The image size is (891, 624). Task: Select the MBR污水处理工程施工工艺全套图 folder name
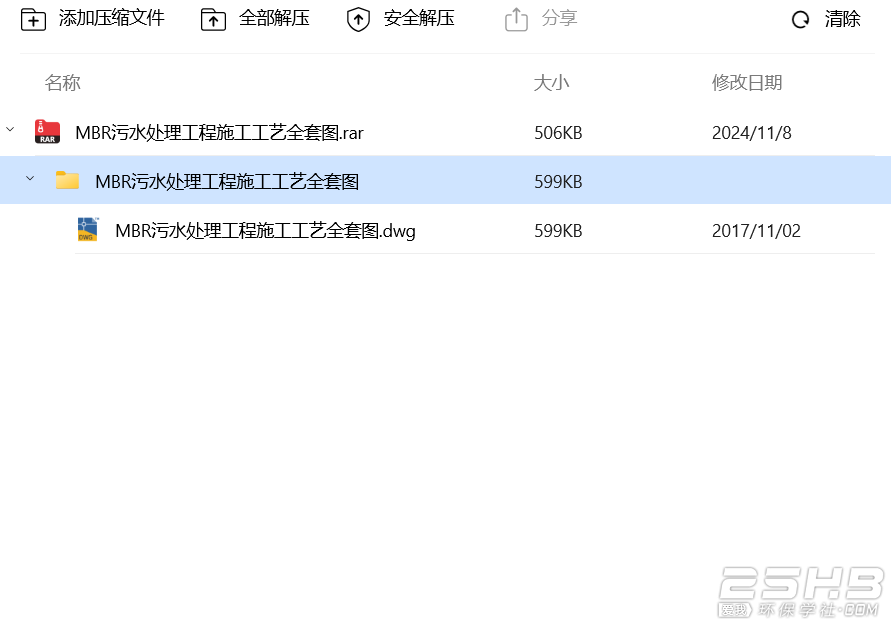pyautogui.click(x=227, y=182)
